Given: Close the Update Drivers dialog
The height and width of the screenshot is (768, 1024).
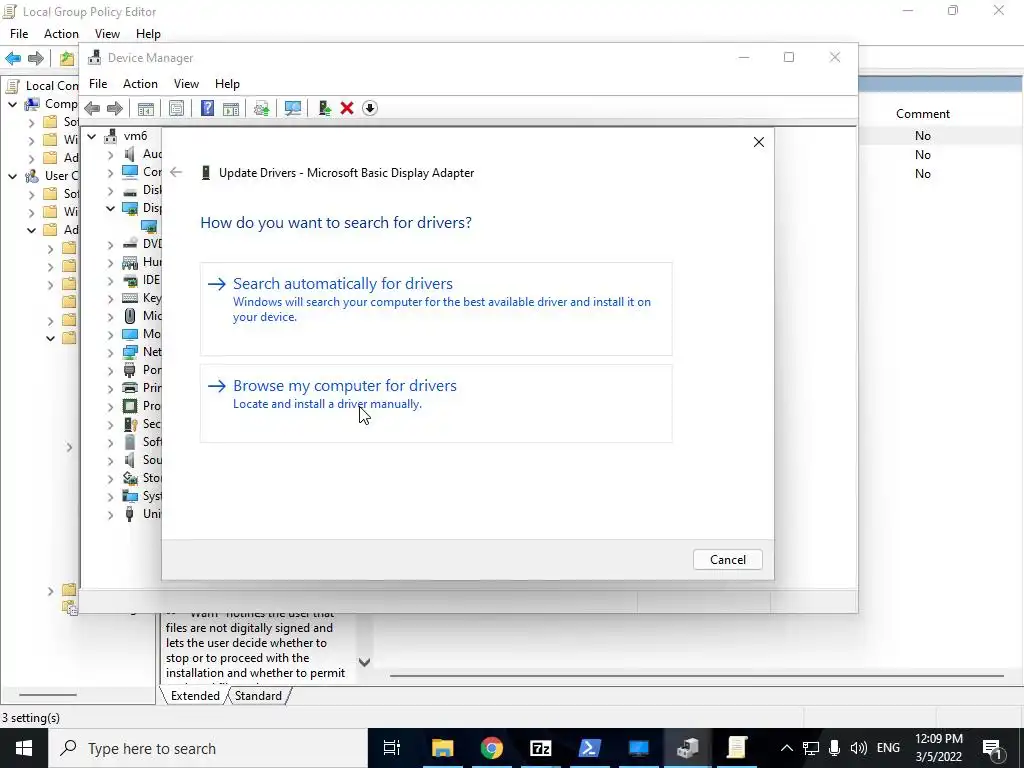Looking at the screenshot, I should point(758,142).
